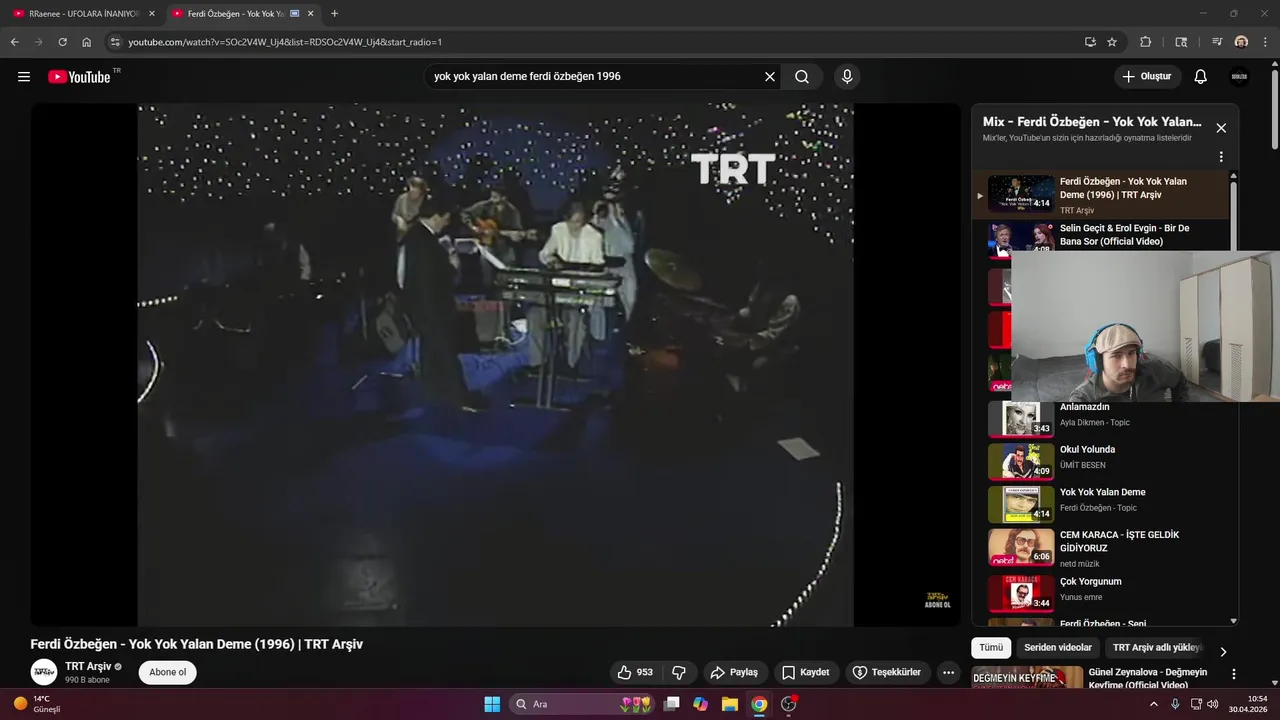Open YouTube account avatar menu
The image size is (1280, 720).
1239,77
